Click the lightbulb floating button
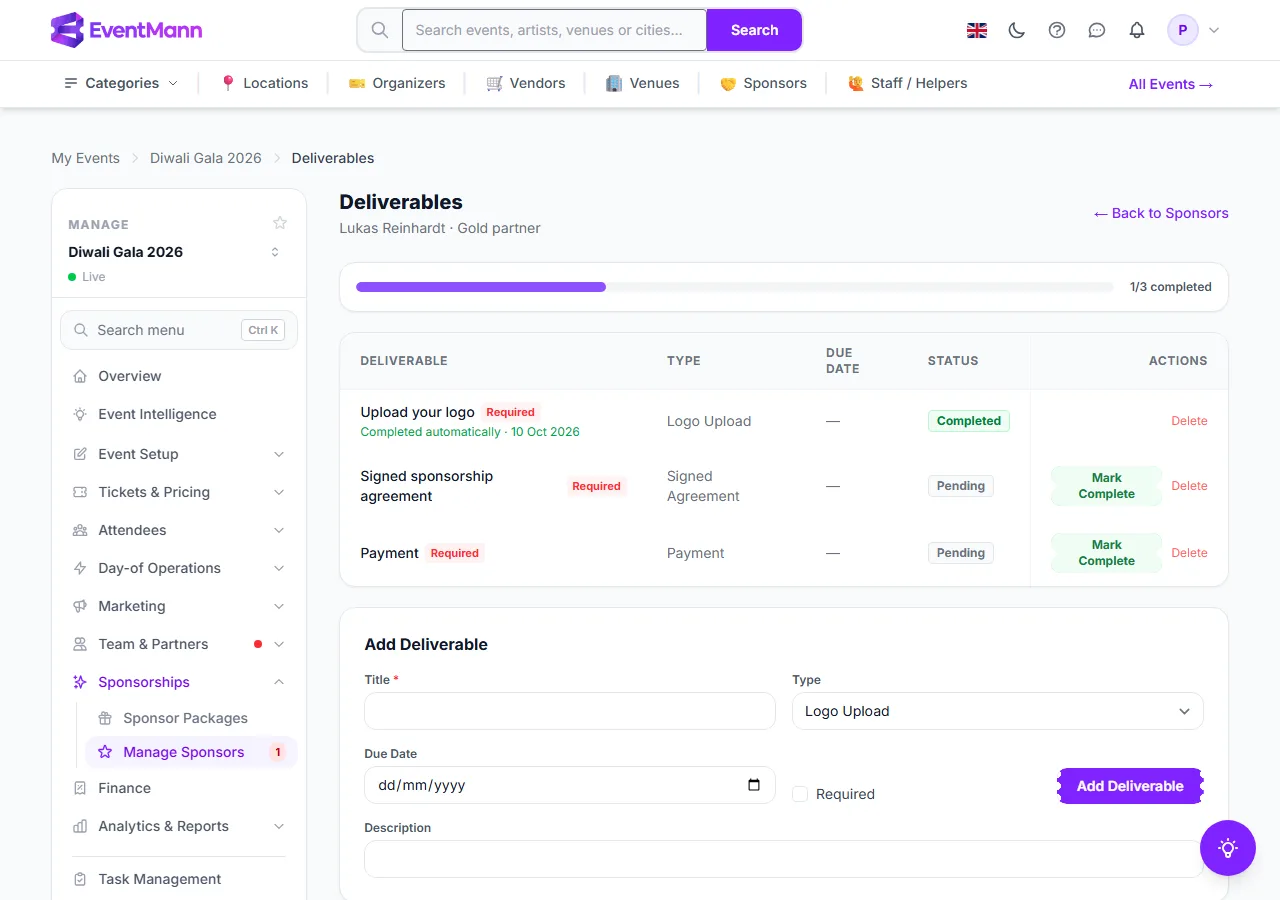The width and height of the screenshot is (1280, 900). [1228, 848]
